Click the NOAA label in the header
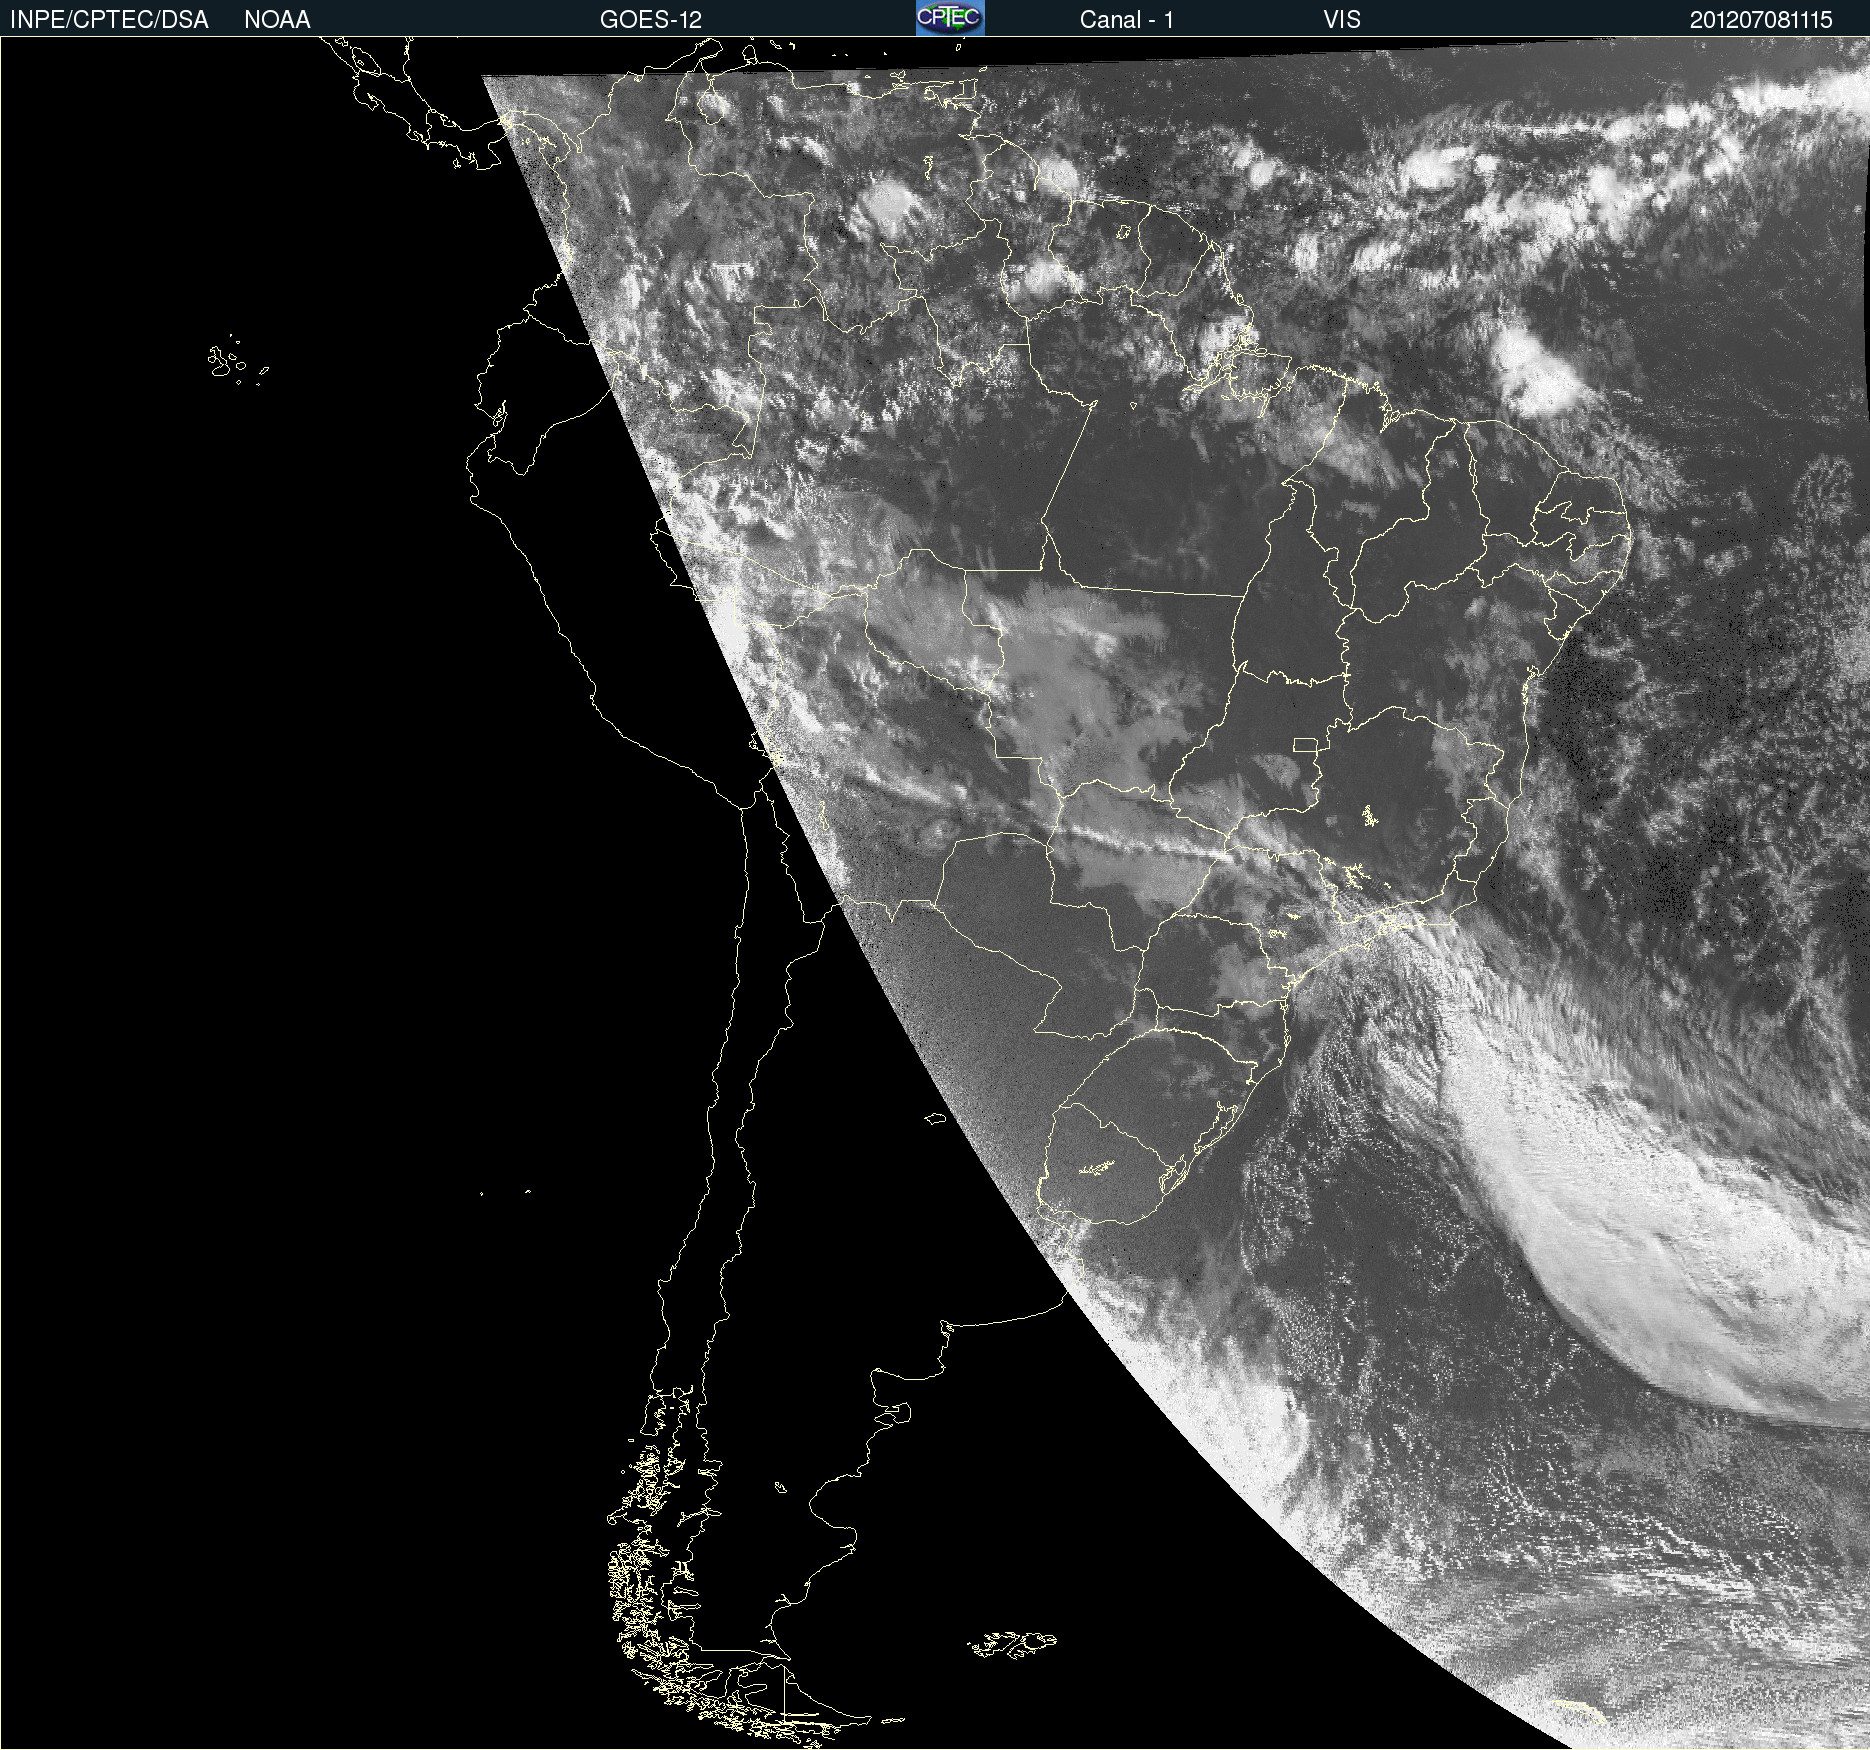This screenshot has width=1870, height=1750. point(277,20)
